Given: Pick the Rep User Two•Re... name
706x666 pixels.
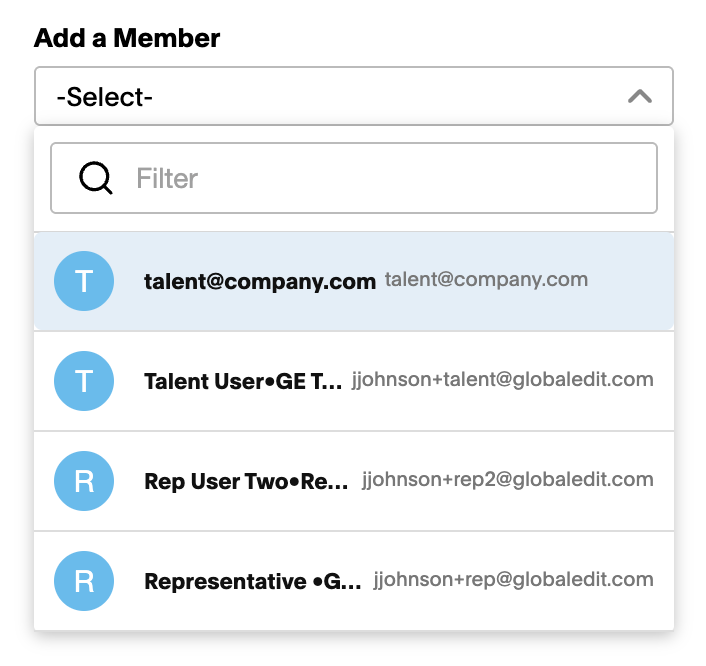Looking at the screenshot, I should click(246, 481).
